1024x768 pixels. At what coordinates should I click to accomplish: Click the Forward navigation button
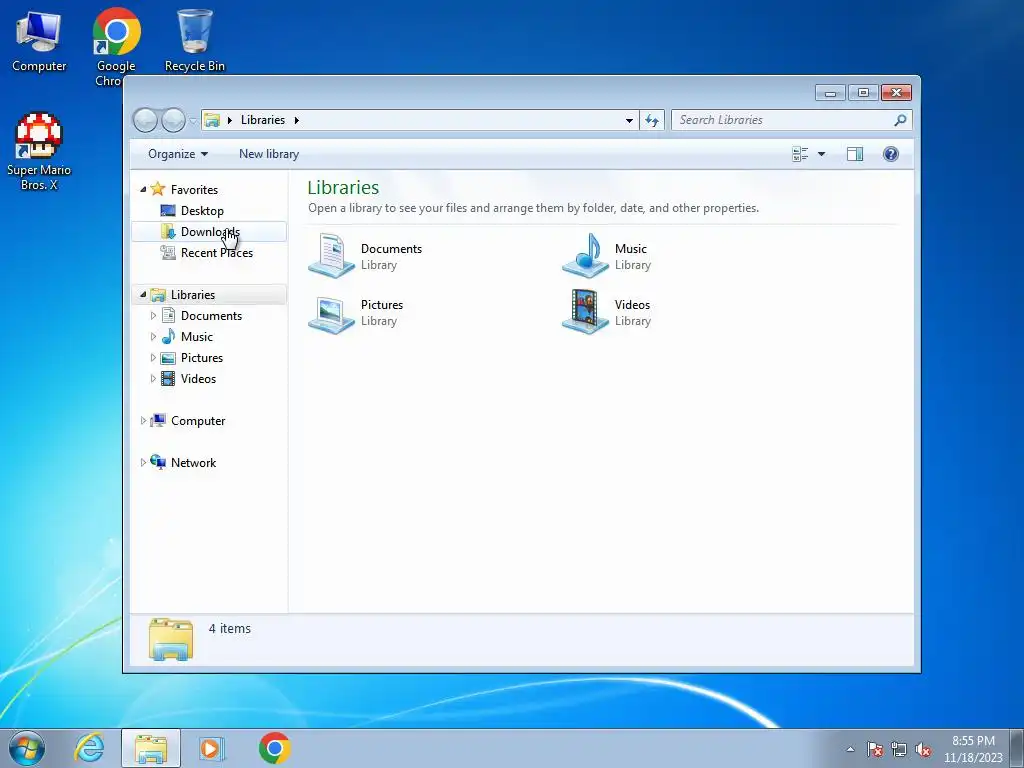173,120
